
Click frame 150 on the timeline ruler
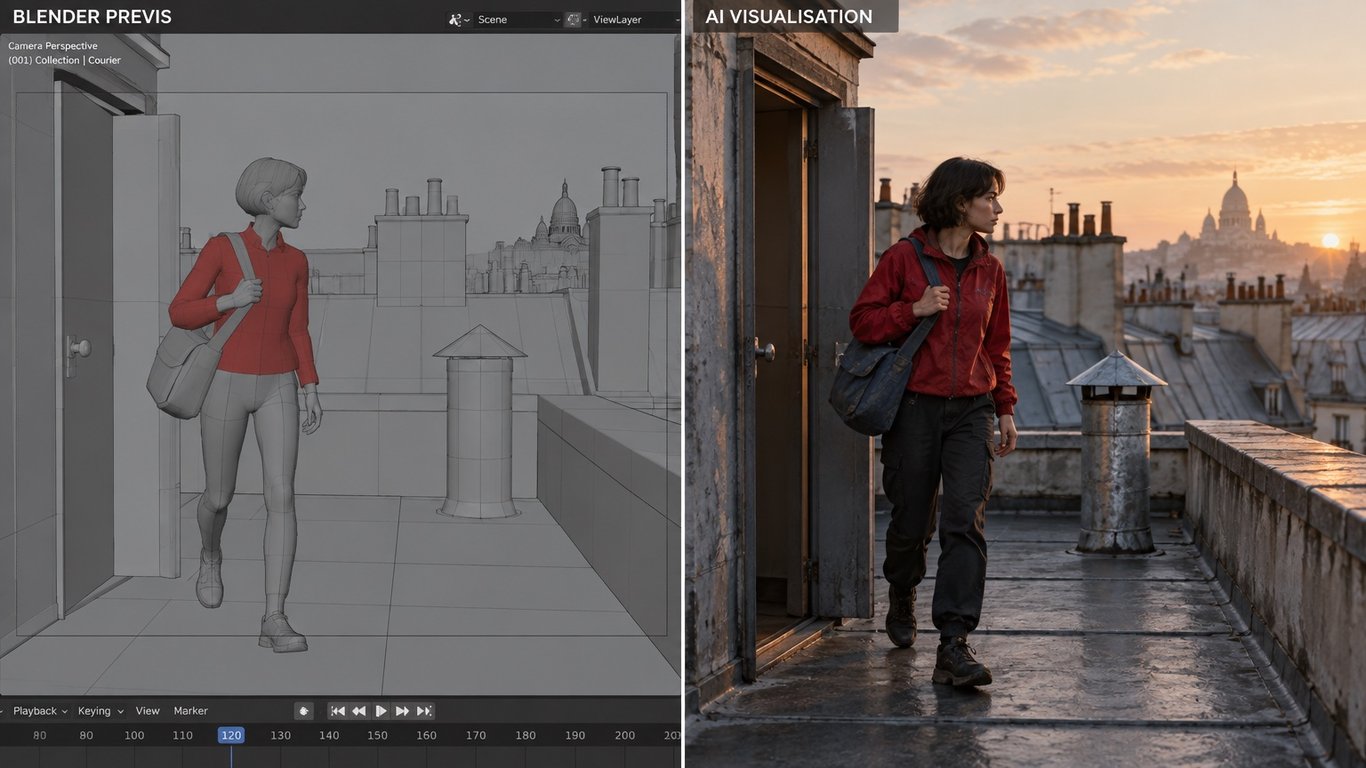click(377, 735)
